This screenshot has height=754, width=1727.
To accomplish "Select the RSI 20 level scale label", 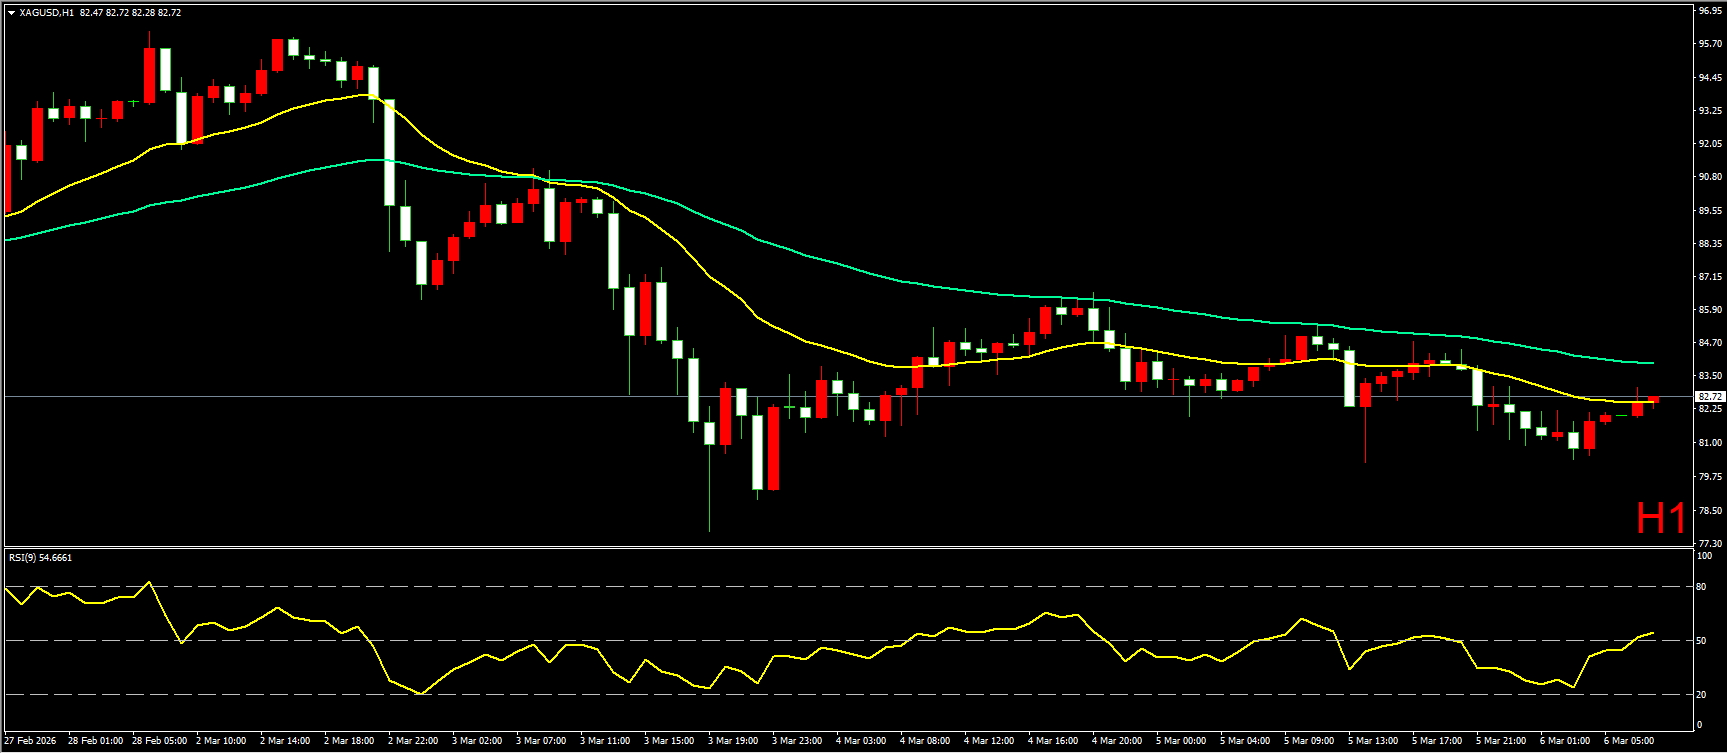I will [1702, 694].
